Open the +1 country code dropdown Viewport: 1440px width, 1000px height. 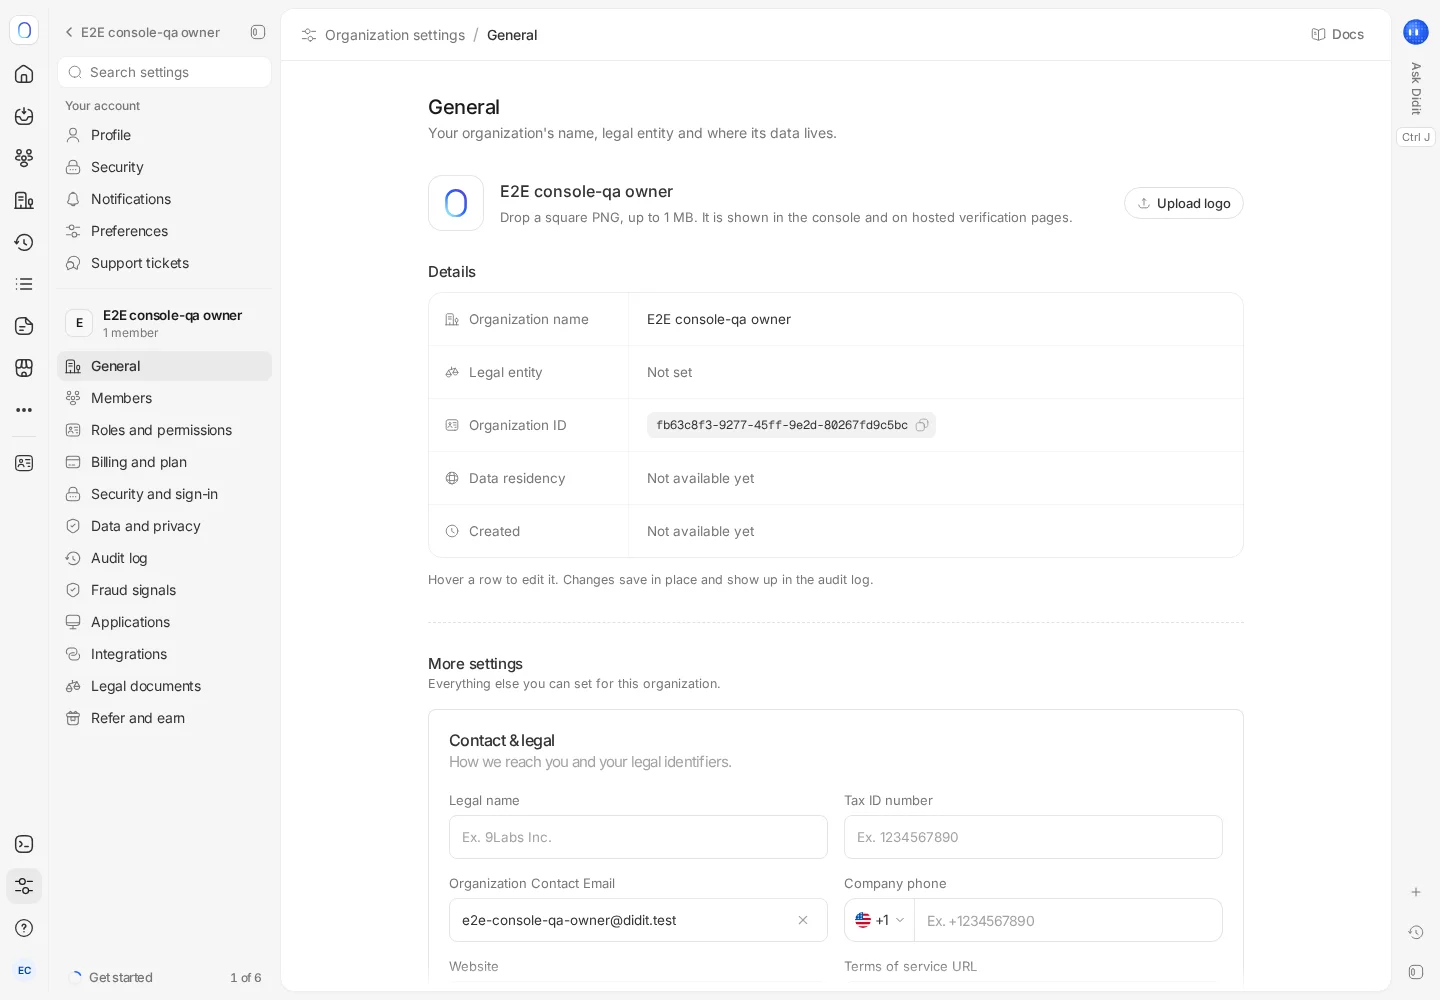click(880, 920)
